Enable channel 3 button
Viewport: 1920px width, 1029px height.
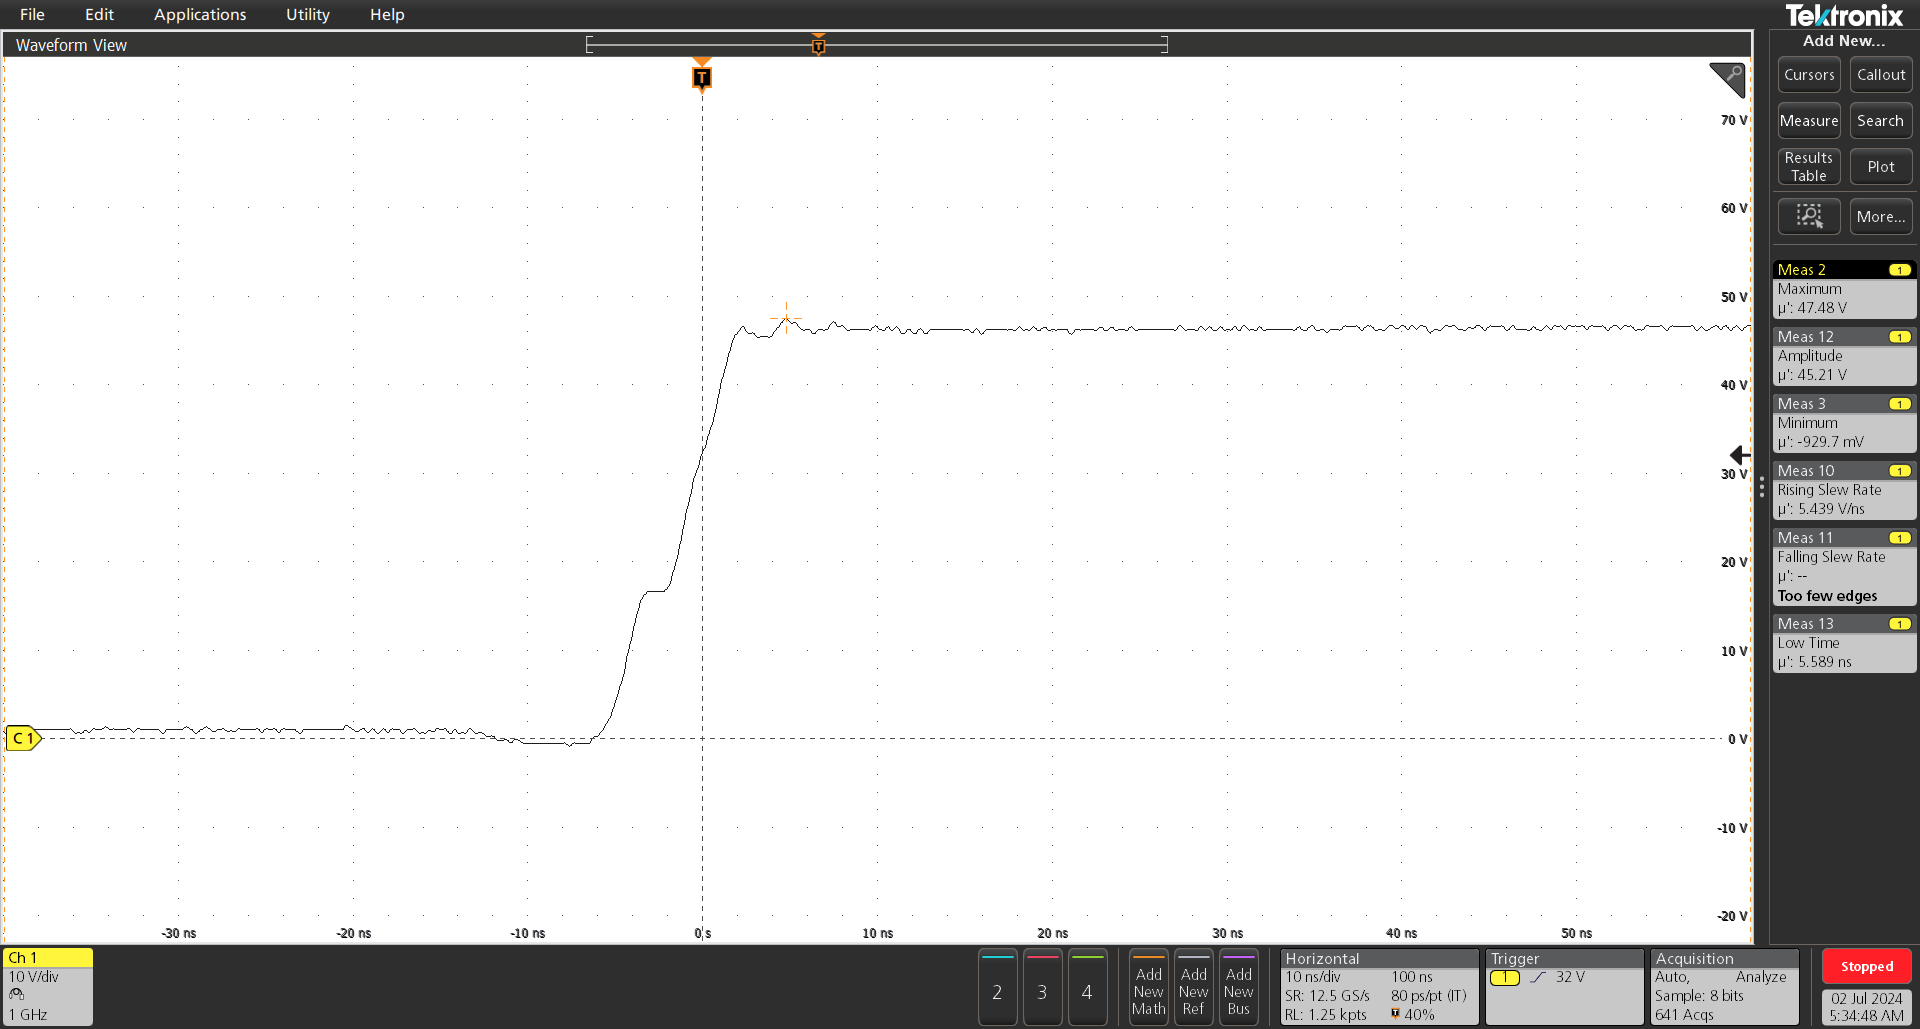point(1042,988)
